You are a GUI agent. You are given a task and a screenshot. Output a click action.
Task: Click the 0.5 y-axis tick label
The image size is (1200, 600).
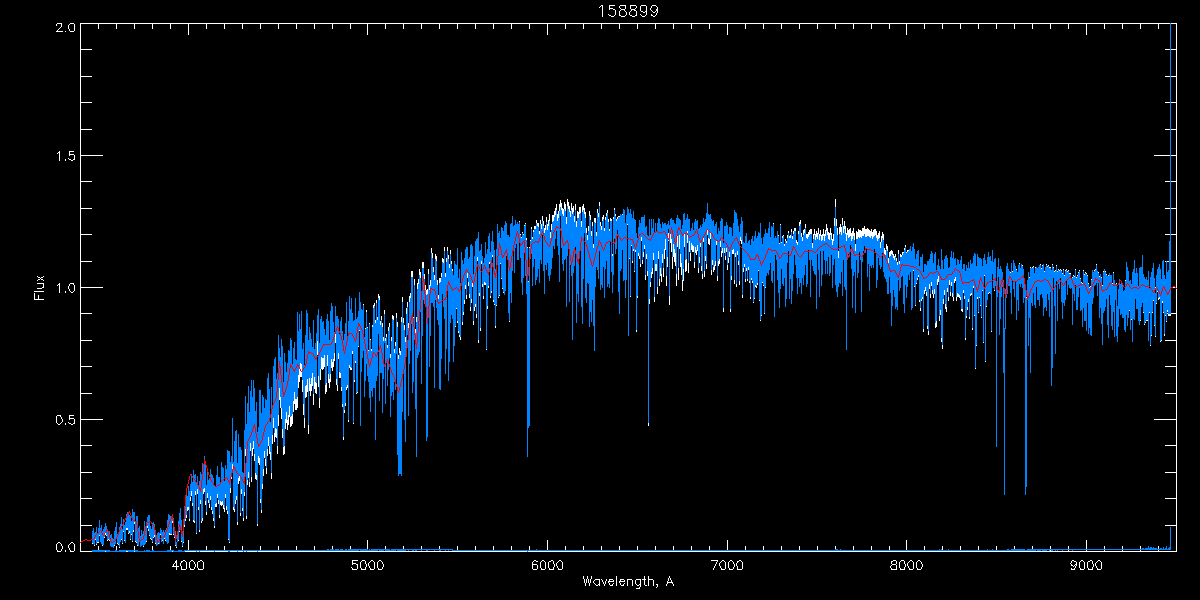(66, 419)
